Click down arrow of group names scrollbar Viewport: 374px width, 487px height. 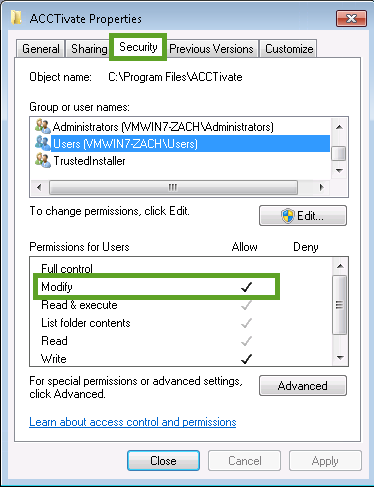point(339,171)
